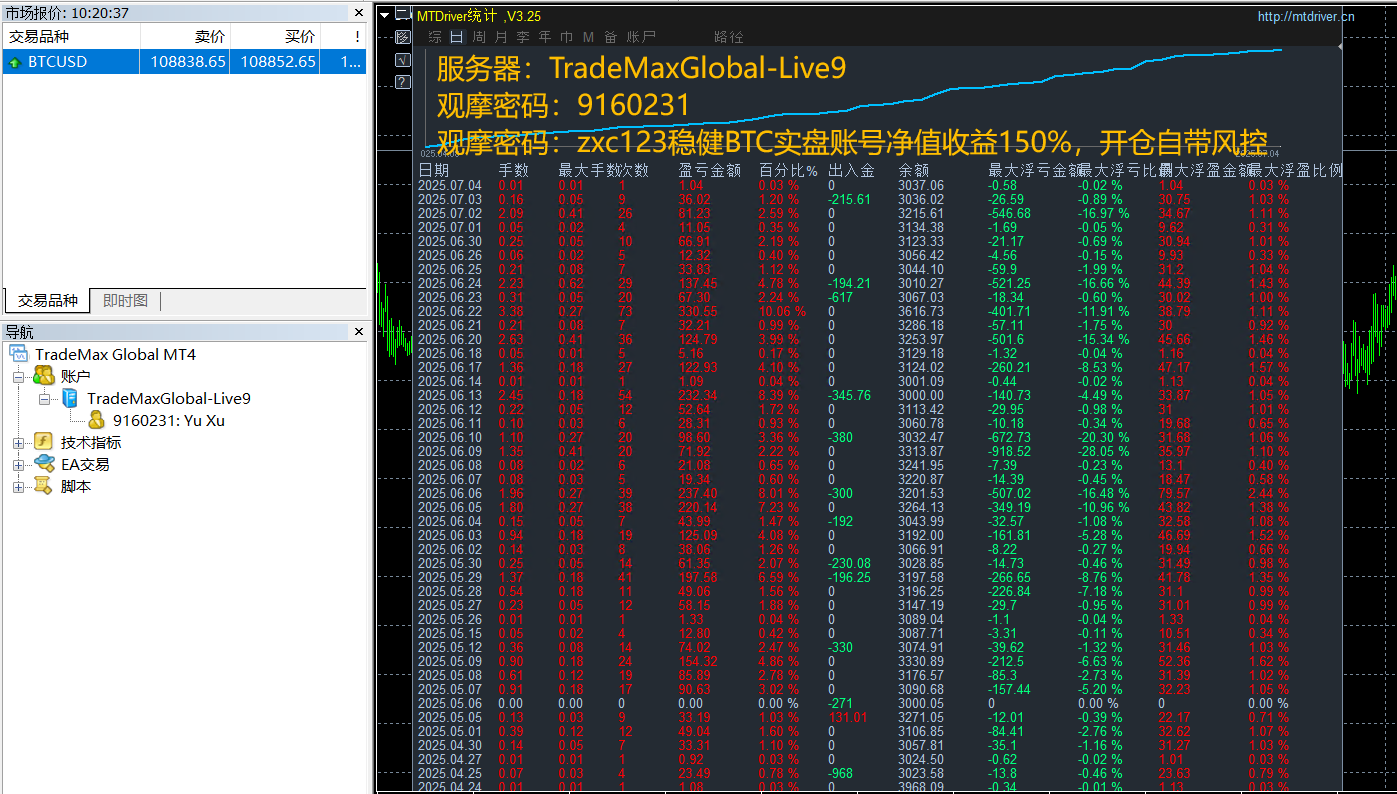The image size is (1397, 794).
Task: Click the 账户 accounts group icon
Action: click(44, 376)
